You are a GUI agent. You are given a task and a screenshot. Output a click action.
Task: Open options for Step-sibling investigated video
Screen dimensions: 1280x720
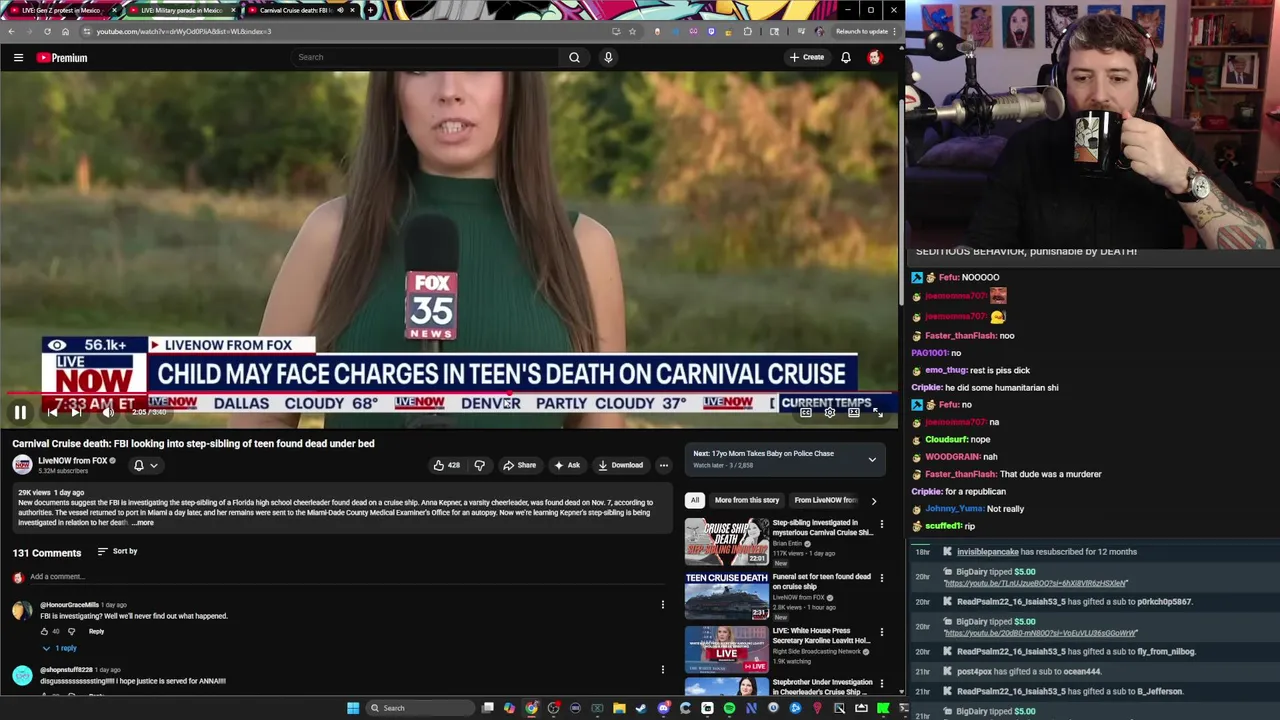(881, 524)
